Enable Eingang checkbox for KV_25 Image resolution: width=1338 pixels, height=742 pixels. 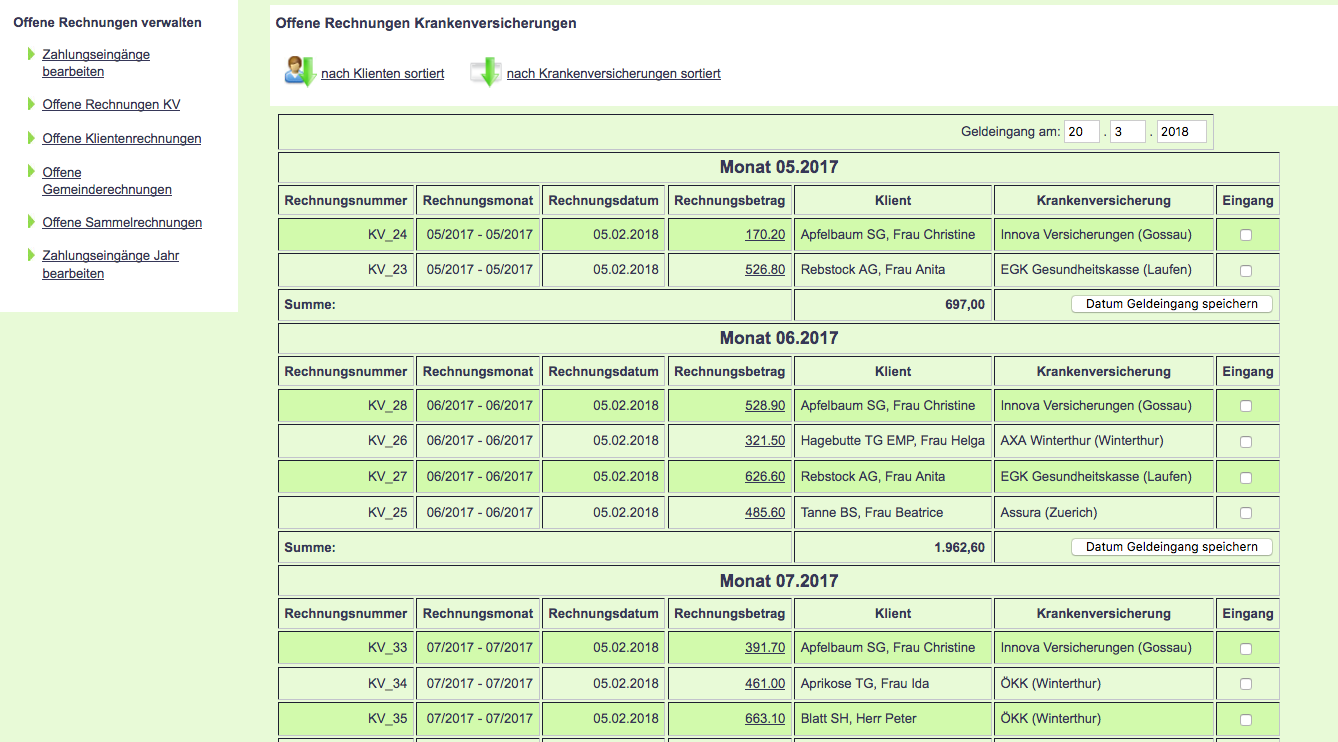coord(1245,513)
